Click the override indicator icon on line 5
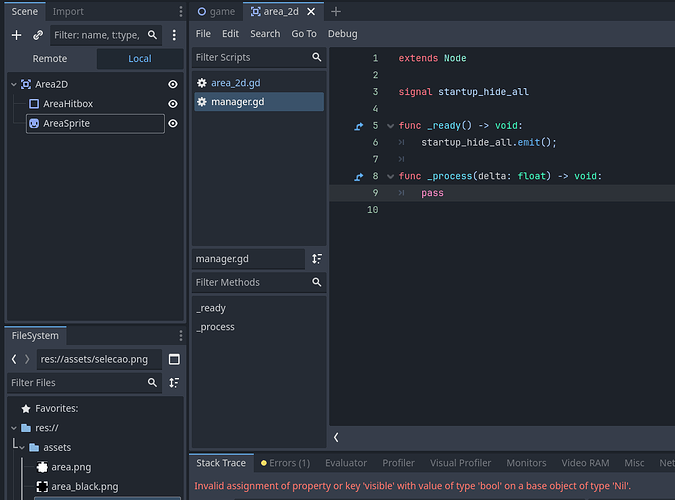This screenshot has height=500, width=675. point(359,126)
